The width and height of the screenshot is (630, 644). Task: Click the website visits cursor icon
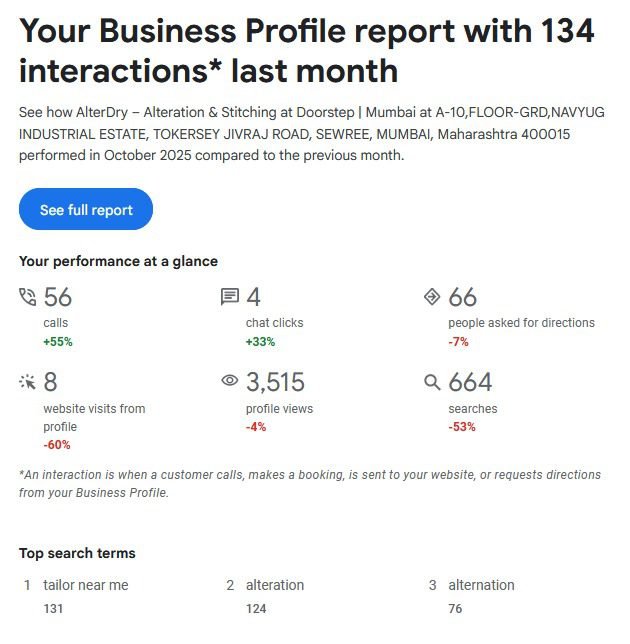coord(28,381)
